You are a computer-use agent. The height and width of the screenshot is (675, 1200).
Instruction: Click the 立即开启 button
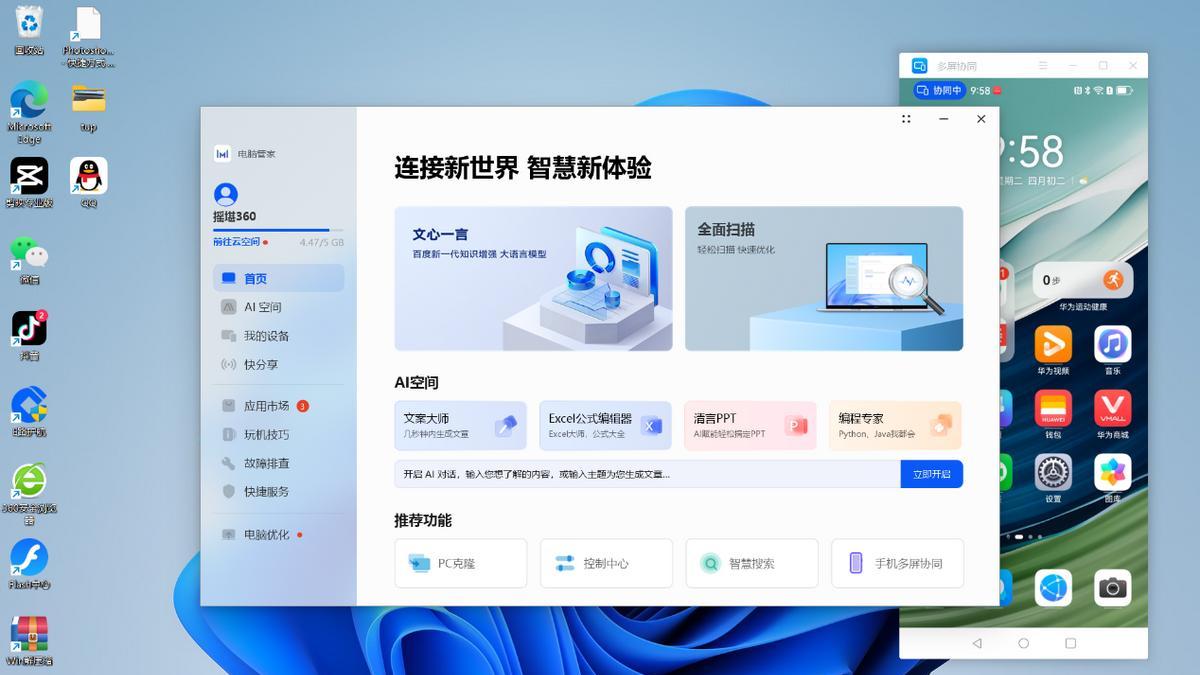[x=931, y=474]
